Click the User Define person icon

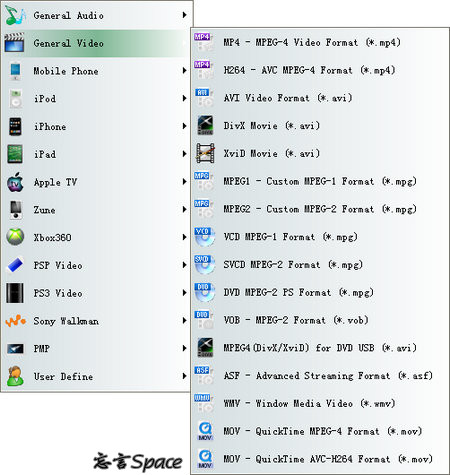pyautogui.click(x=15, y=376)
